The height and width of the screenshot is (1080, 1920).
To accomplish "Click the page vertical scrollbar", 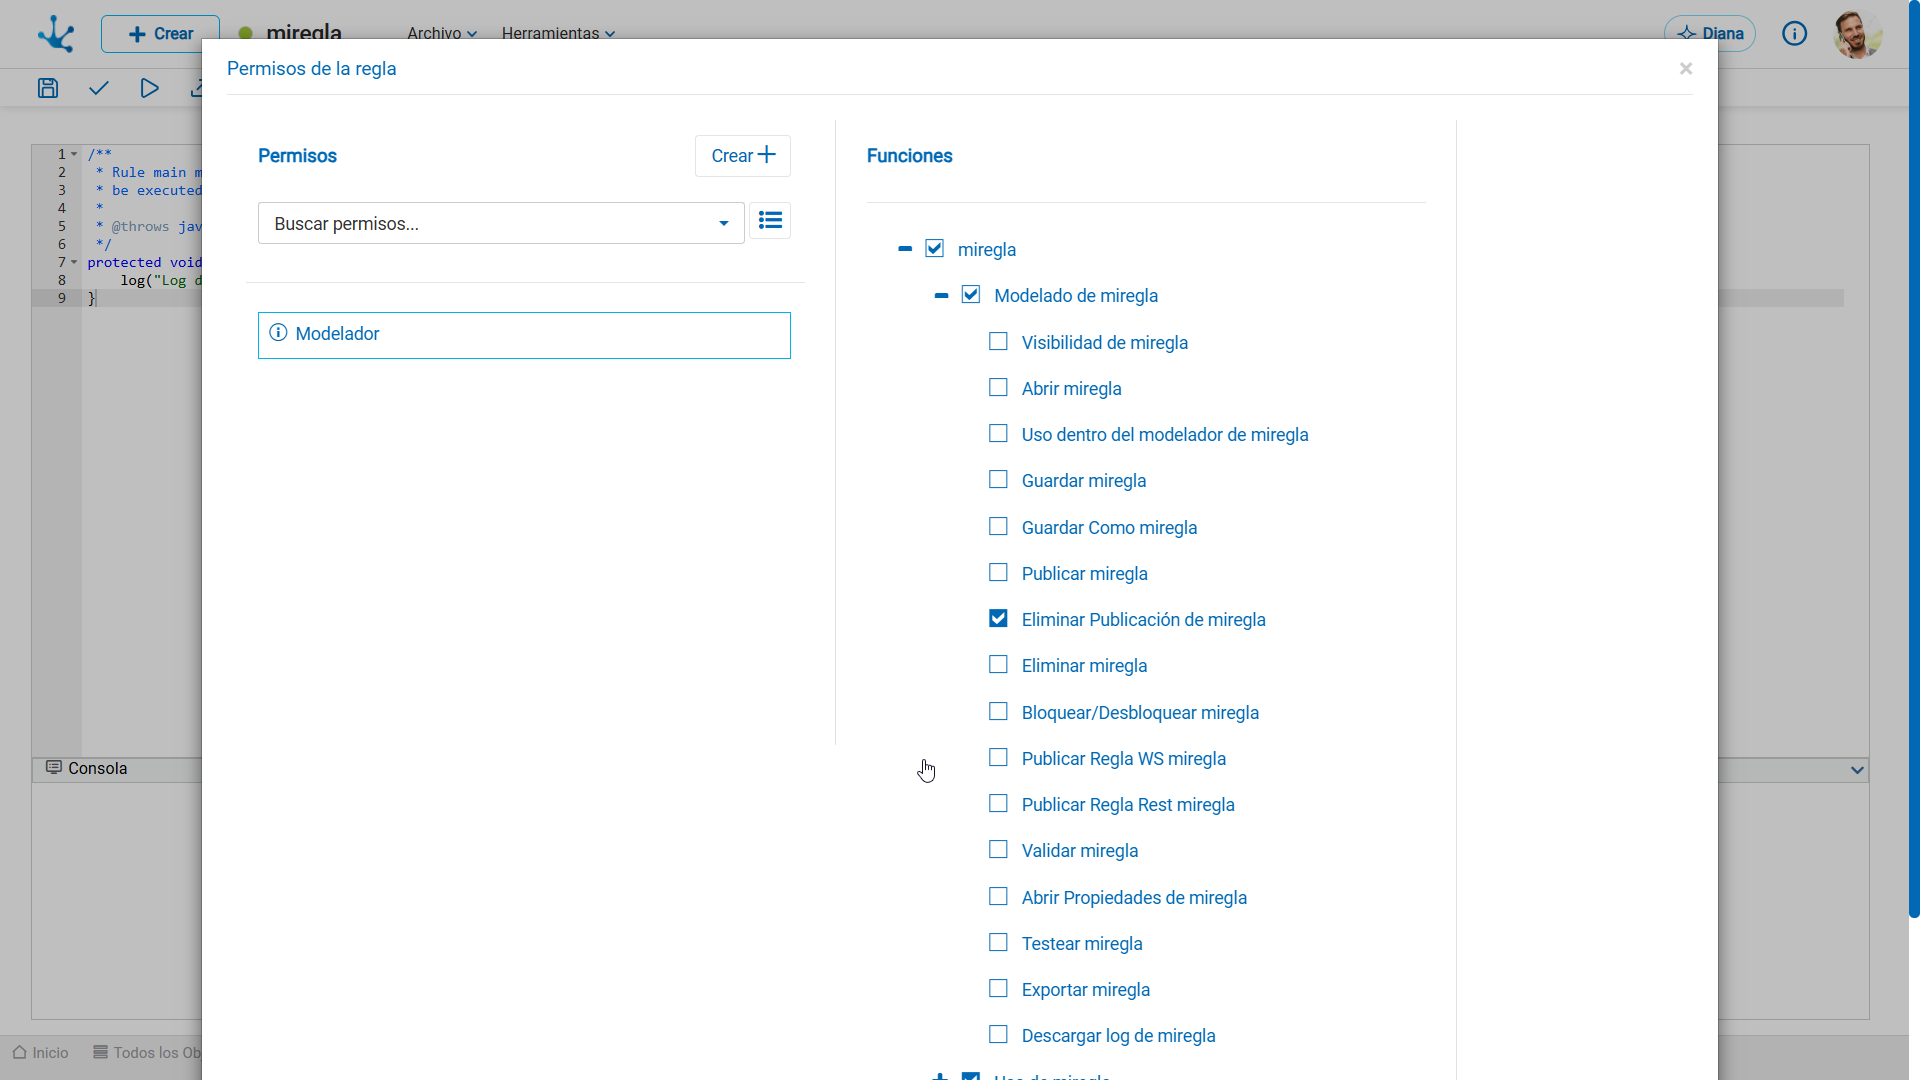I will tap(1914, 458).
